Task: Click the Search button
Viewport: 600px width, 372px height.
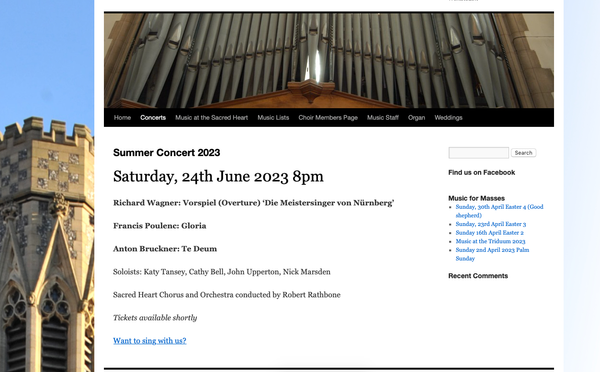Action: coord(523,153)
